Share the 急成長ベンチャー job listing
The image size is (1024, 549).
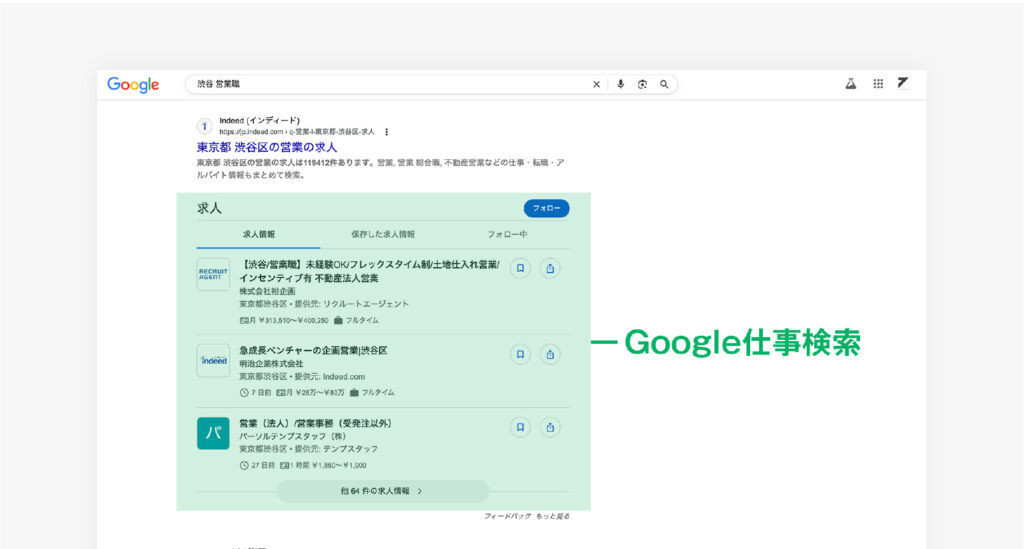click(550, 354)
